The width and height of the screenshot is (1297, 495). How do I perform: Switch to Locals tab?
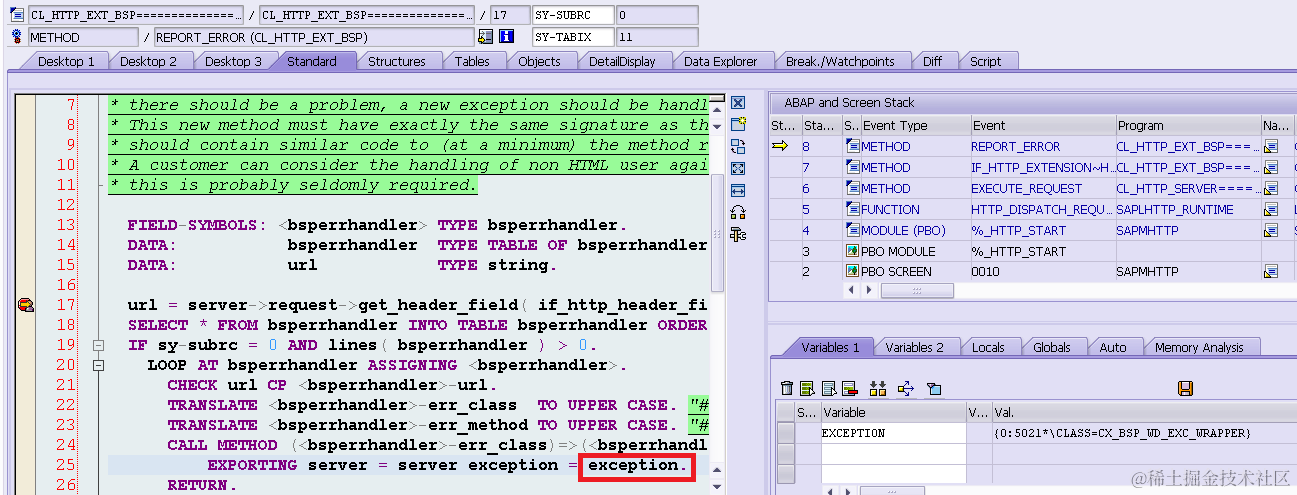(x=988, y=347)
